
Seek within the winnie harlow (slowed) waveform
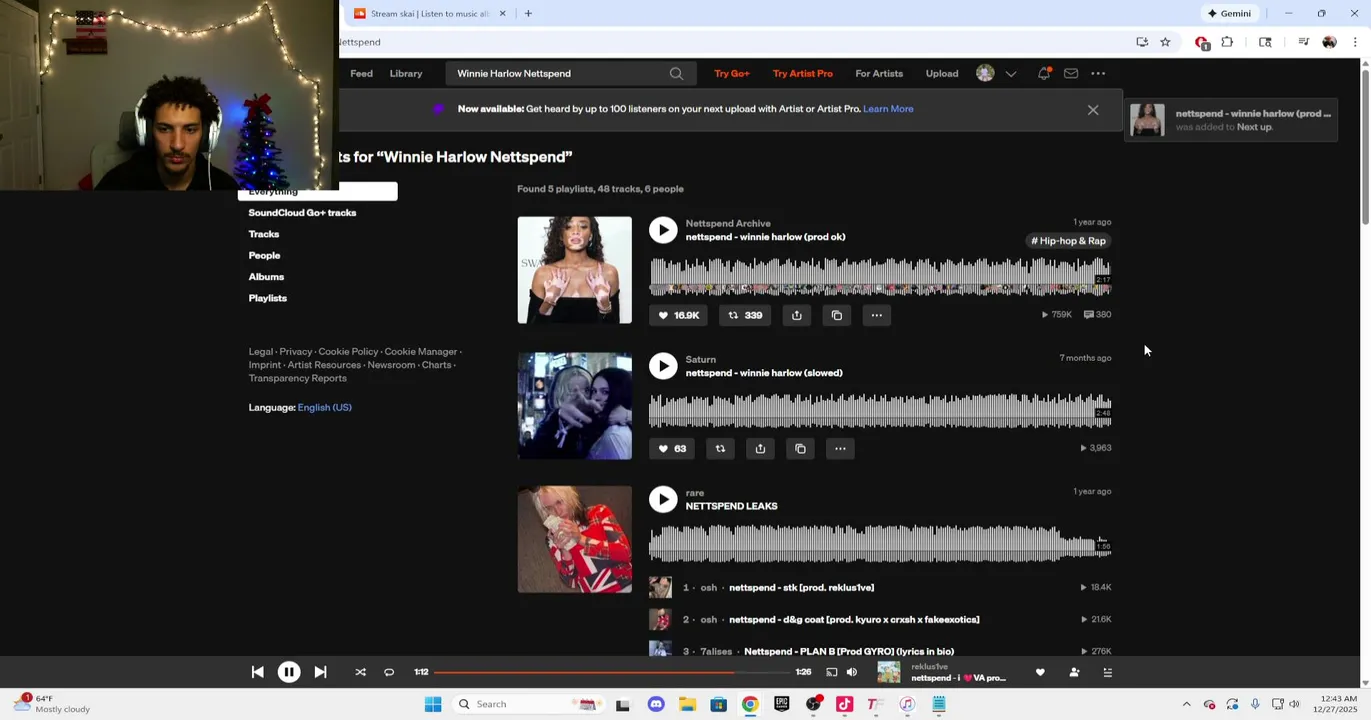coord(880,411)
